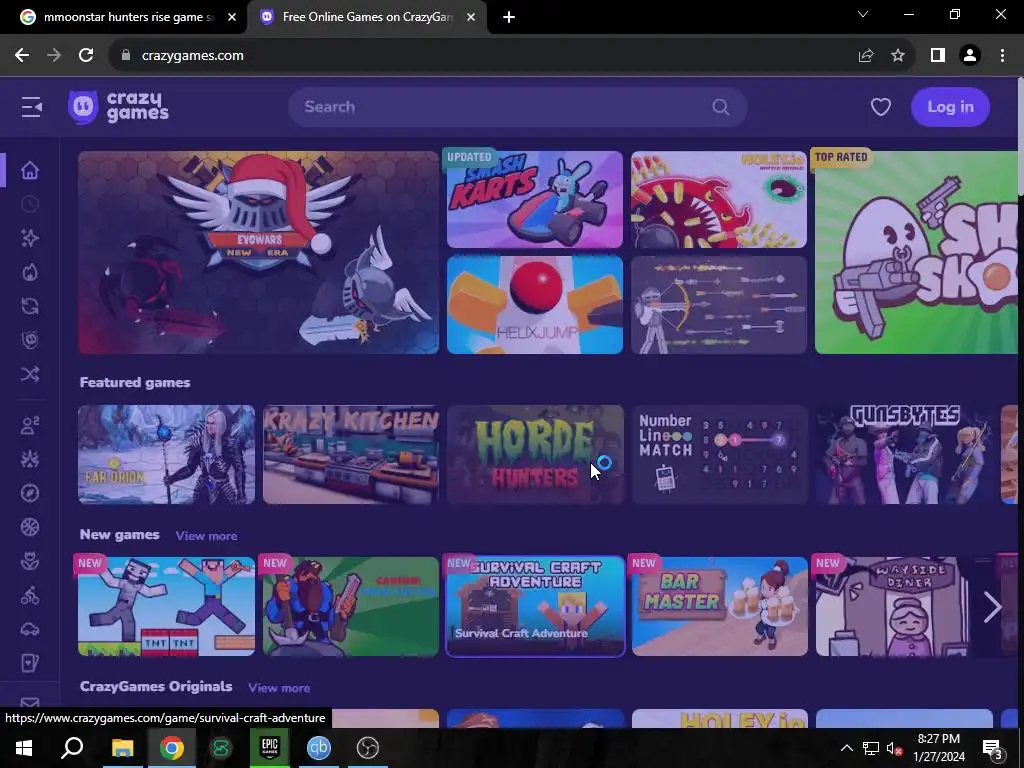Open OBS Studio from taskbar

click(x=368, y=748)
